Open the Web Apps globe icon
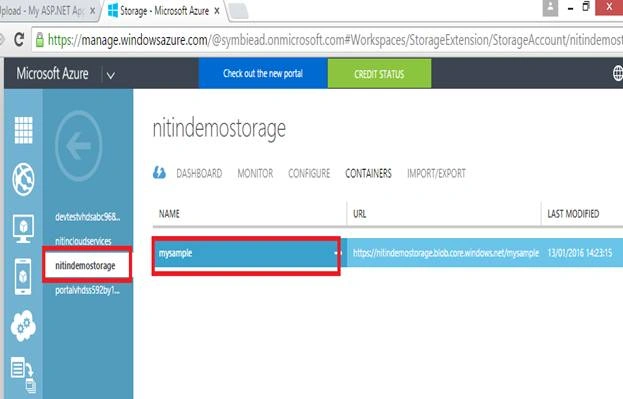Image resolution: width=623 pixels, height=399 pixels. pyautogui.click(x=23, y=179)
